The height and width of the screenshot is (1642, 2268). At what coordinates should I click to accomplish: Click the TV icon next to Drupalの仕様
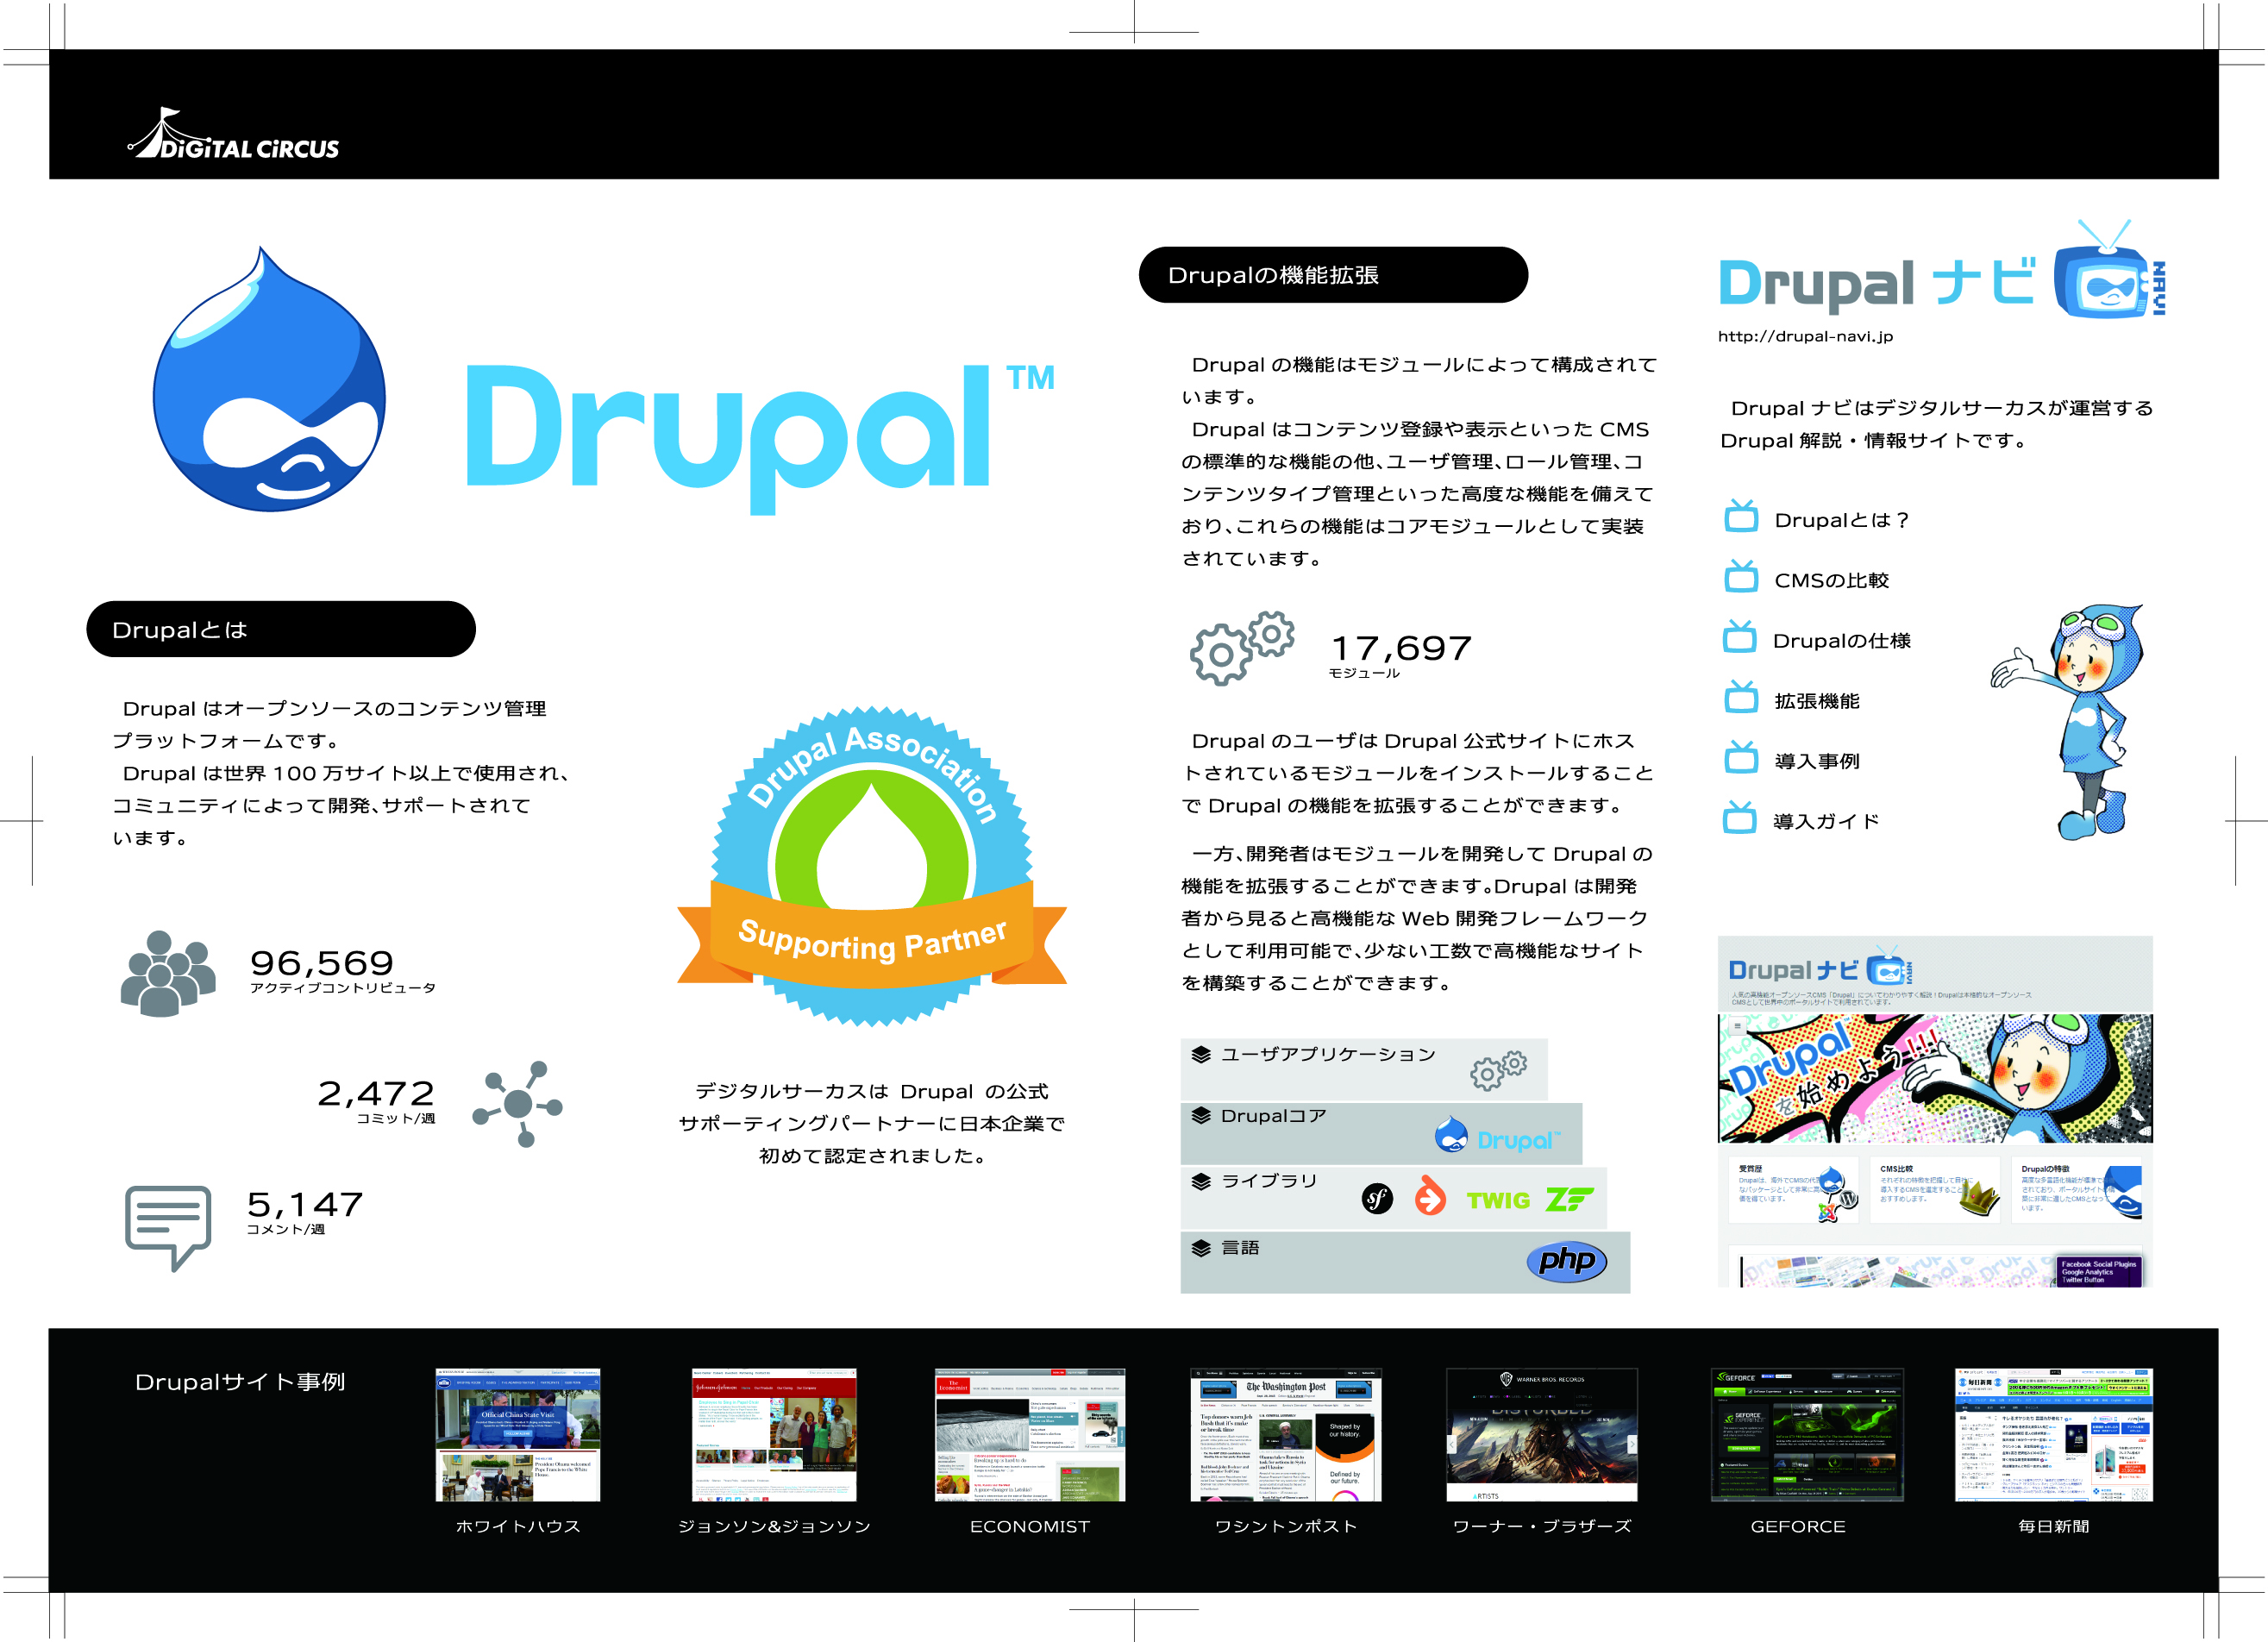[1740, 637]
